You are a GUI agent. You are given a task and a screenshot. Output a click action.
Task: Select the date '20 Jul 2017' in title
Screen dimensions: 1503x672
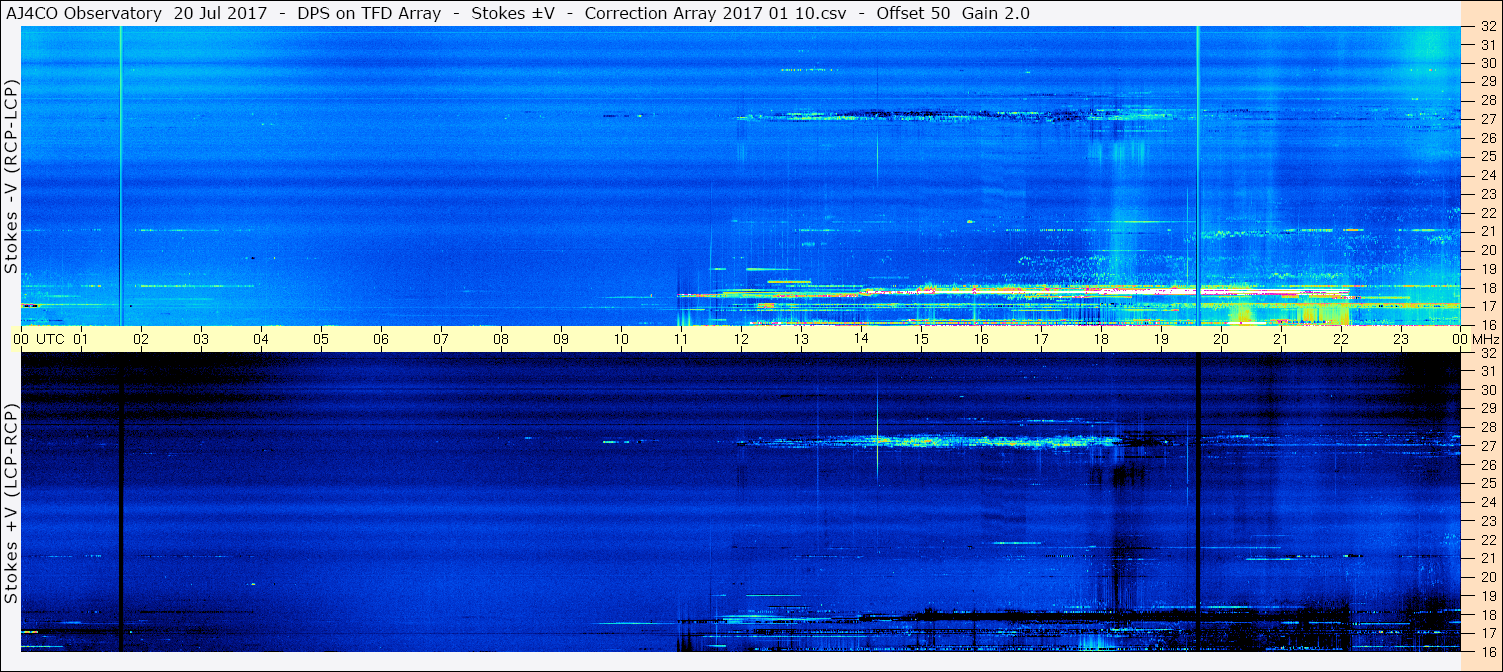[x=220, y=13]
